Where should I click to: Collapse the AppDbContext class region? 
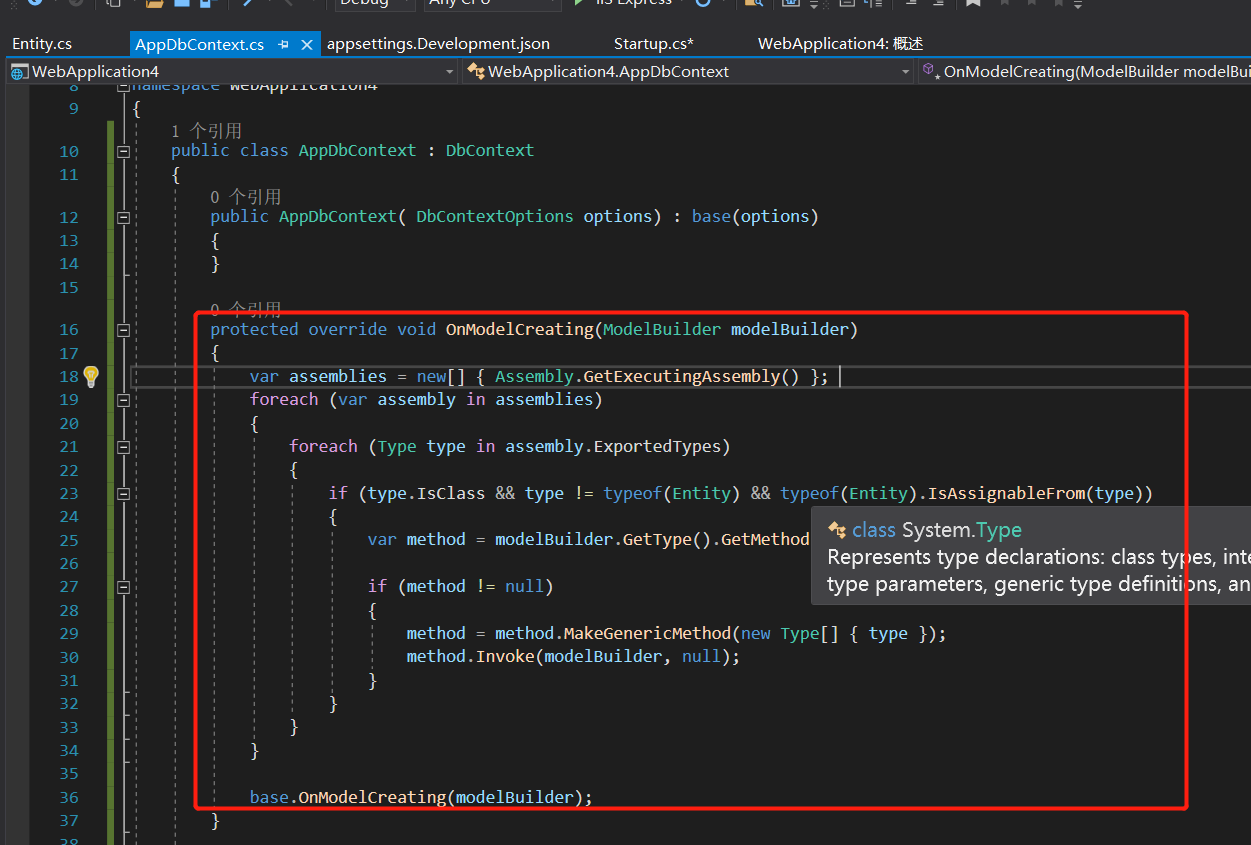tap(124, 152)
